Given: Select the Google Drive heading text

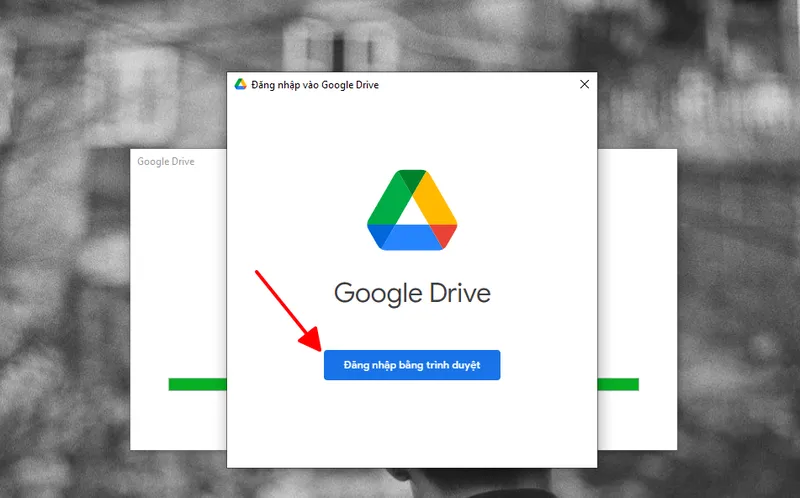Looking at the screenshot, I should (x=412, y=293).
